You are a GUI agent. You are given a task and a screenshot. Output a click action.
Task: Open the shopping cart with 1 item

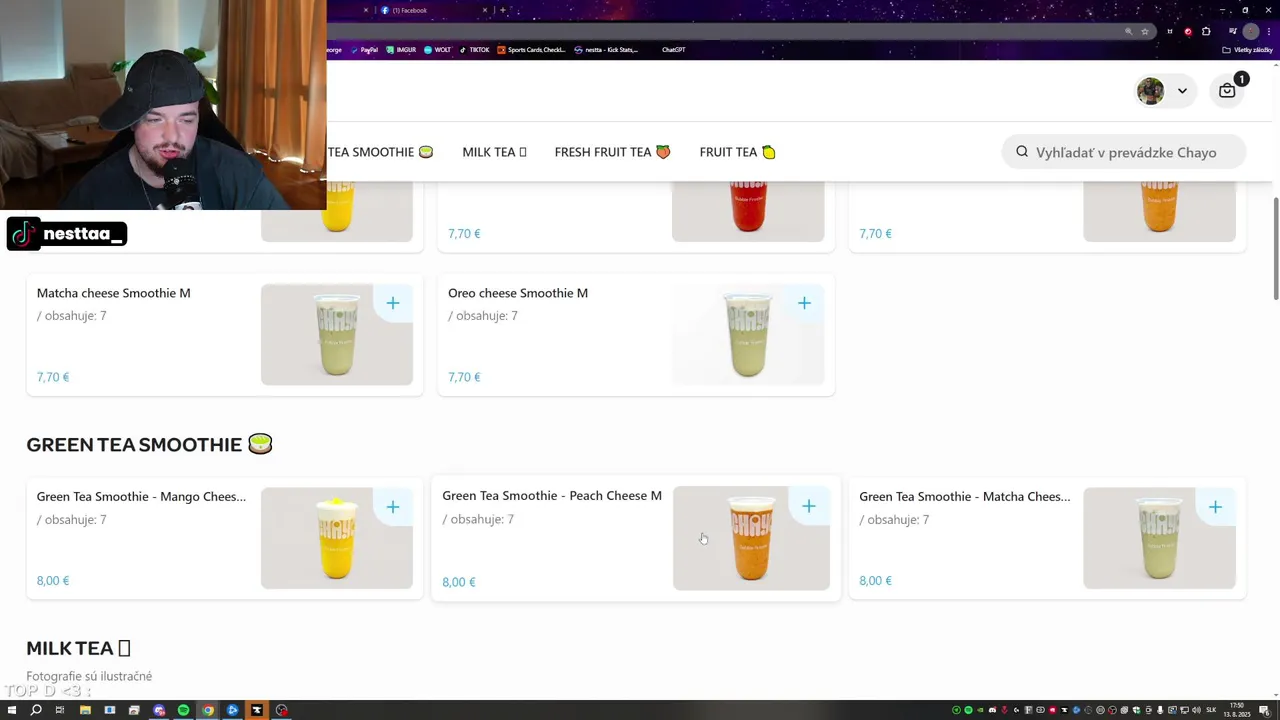tap(1227, 91)
